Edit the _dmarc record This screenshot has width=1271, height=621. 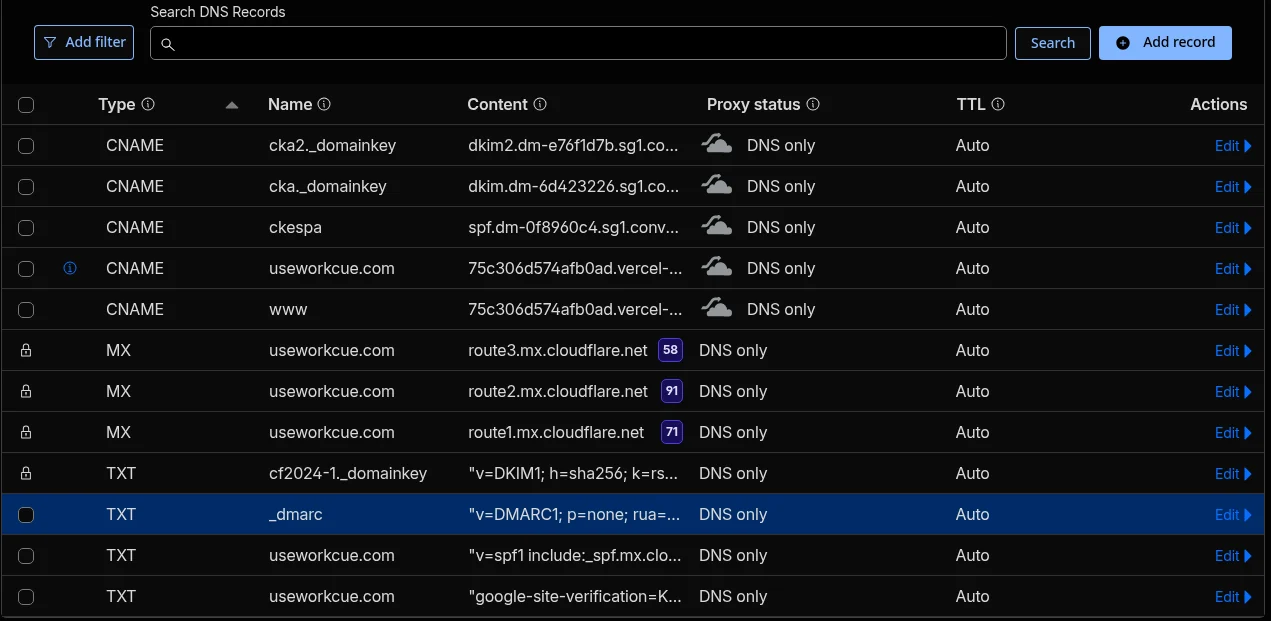click(x=1233, y=515)
